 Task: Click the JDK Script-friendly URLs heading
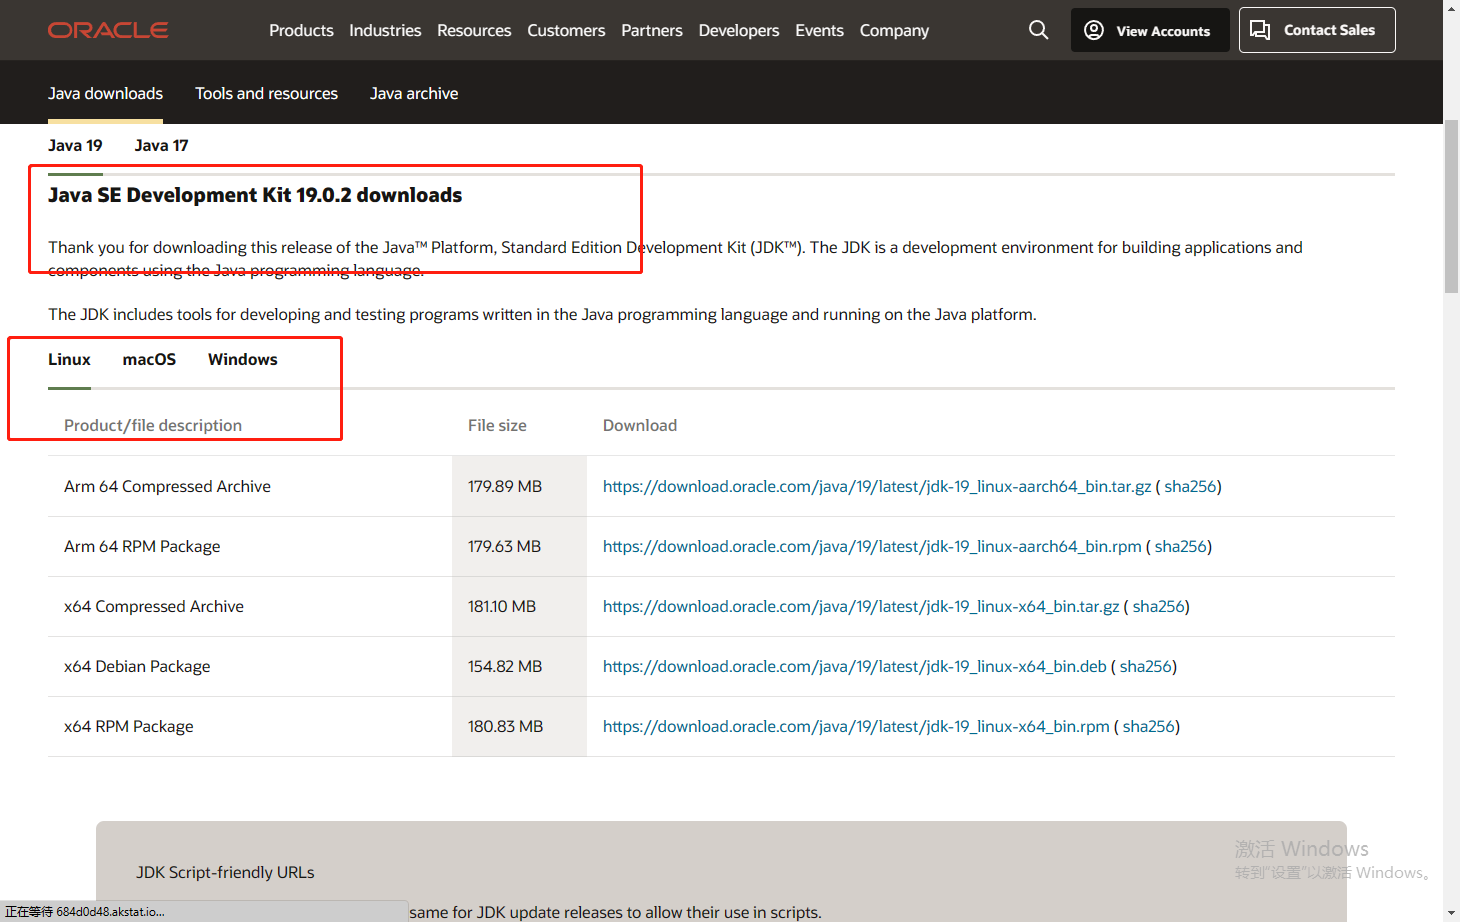point(225,872)
